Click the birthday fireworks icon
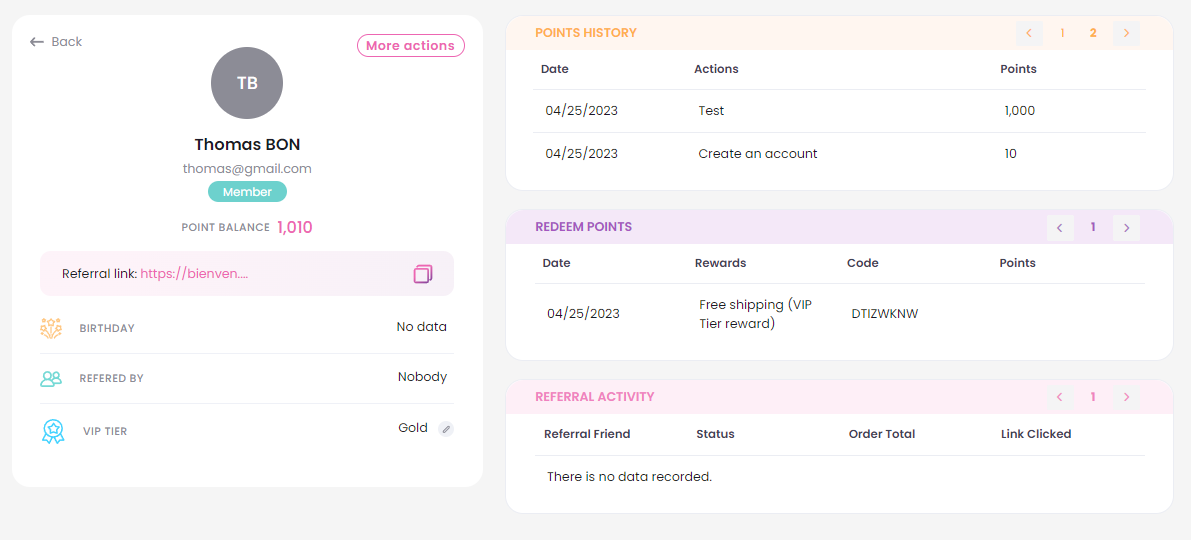The height and width of the screenshot is (540, 1191). (51, 328)
